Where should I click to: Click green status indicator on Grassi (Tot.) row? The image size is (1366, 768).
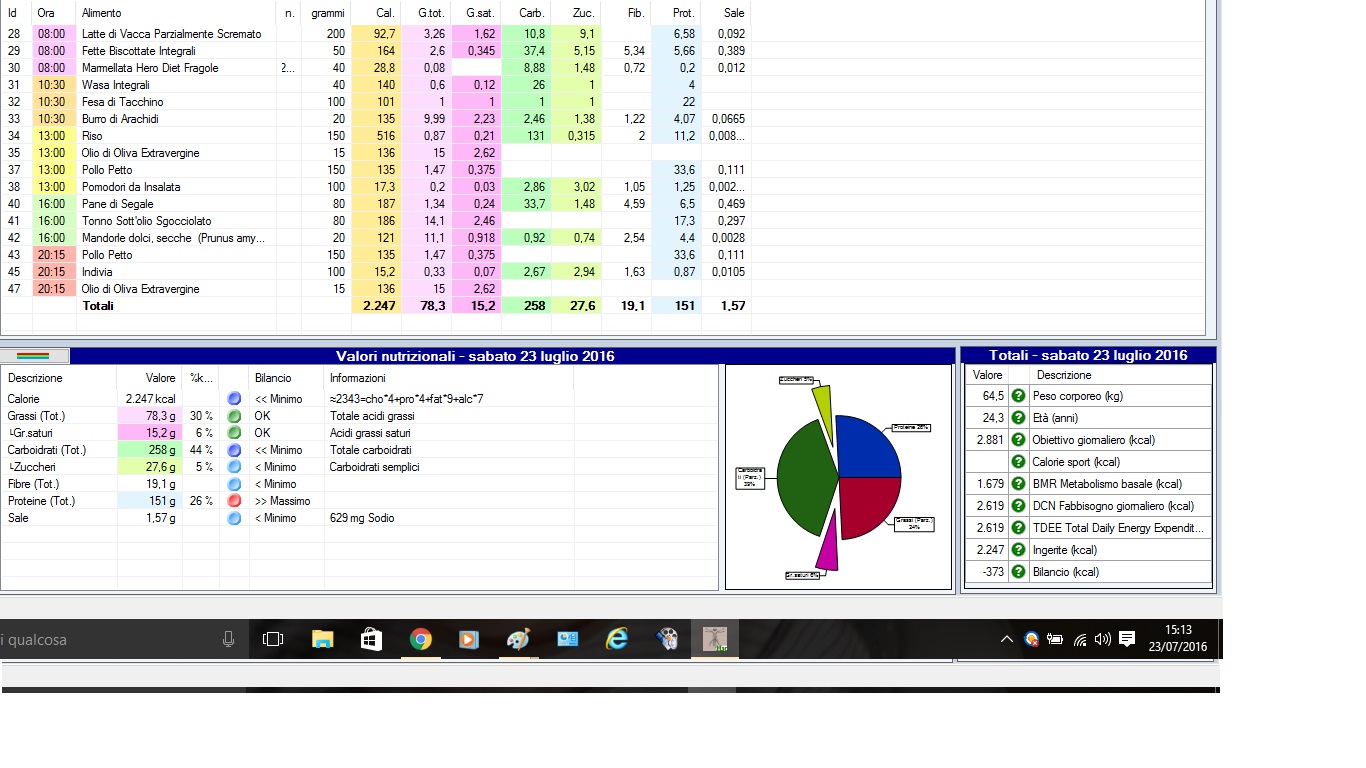tap(233, 416)
